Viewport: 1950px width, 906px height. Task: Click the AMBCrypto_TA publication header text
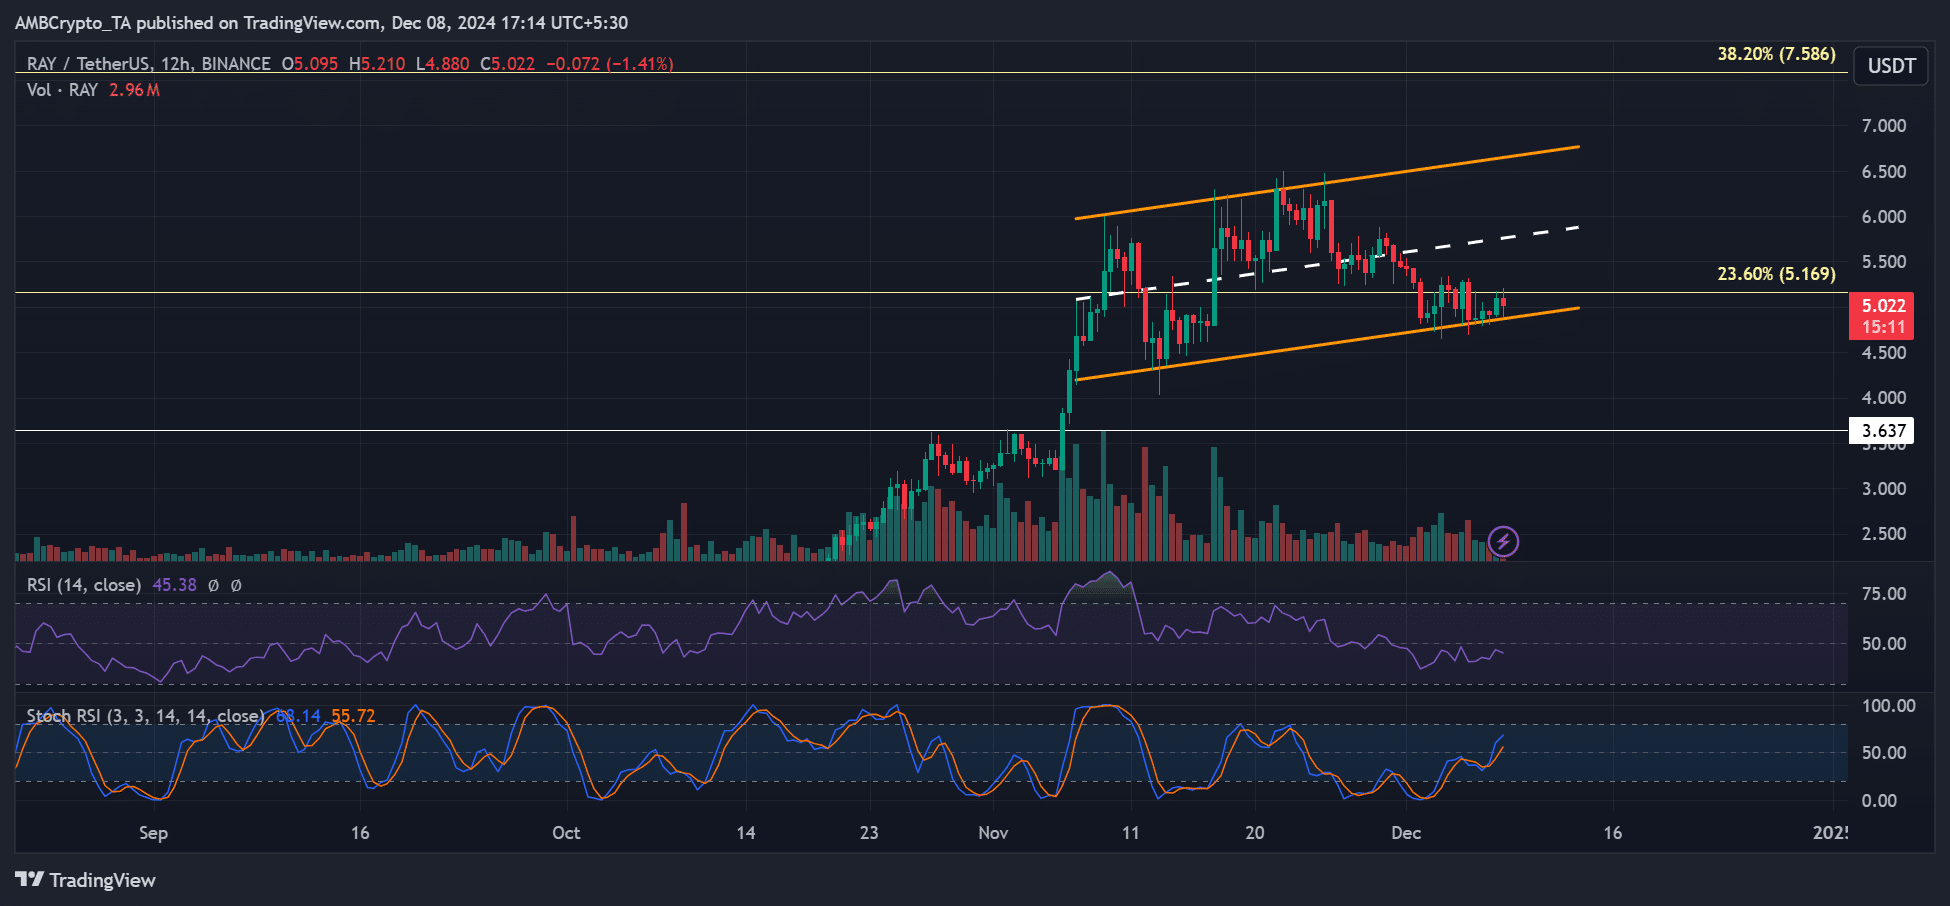[x=321, y=22]
